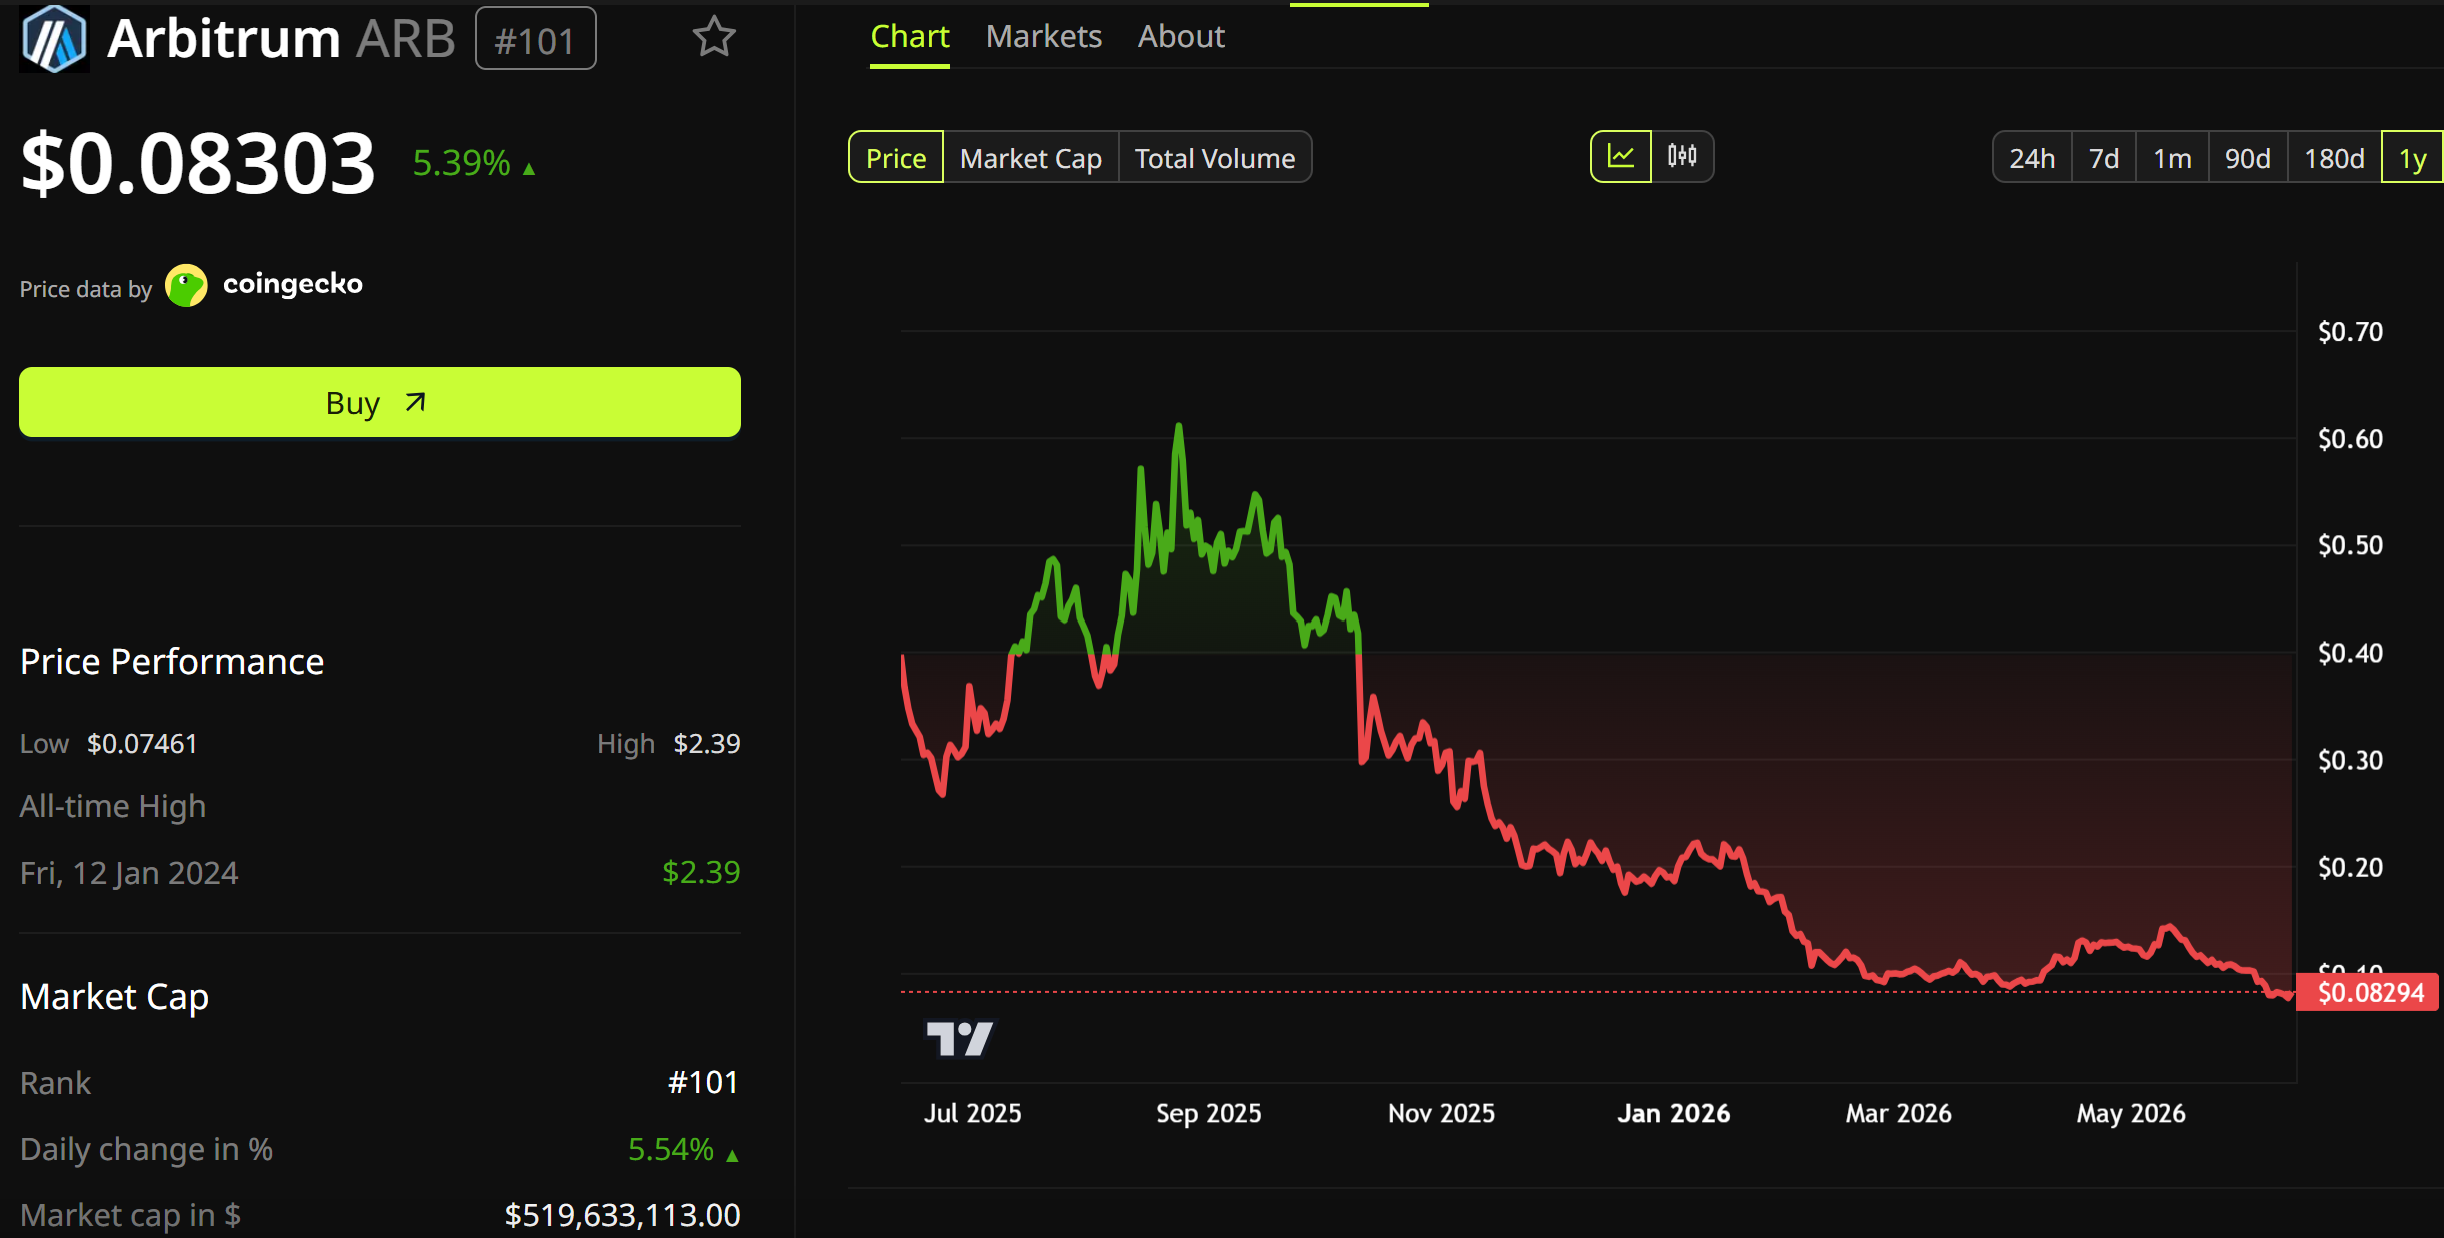Viewport: 2444px width, 1238px height.
Task: Click the Jan 2026 axis label
Action: click(x=1673, y=1113)
